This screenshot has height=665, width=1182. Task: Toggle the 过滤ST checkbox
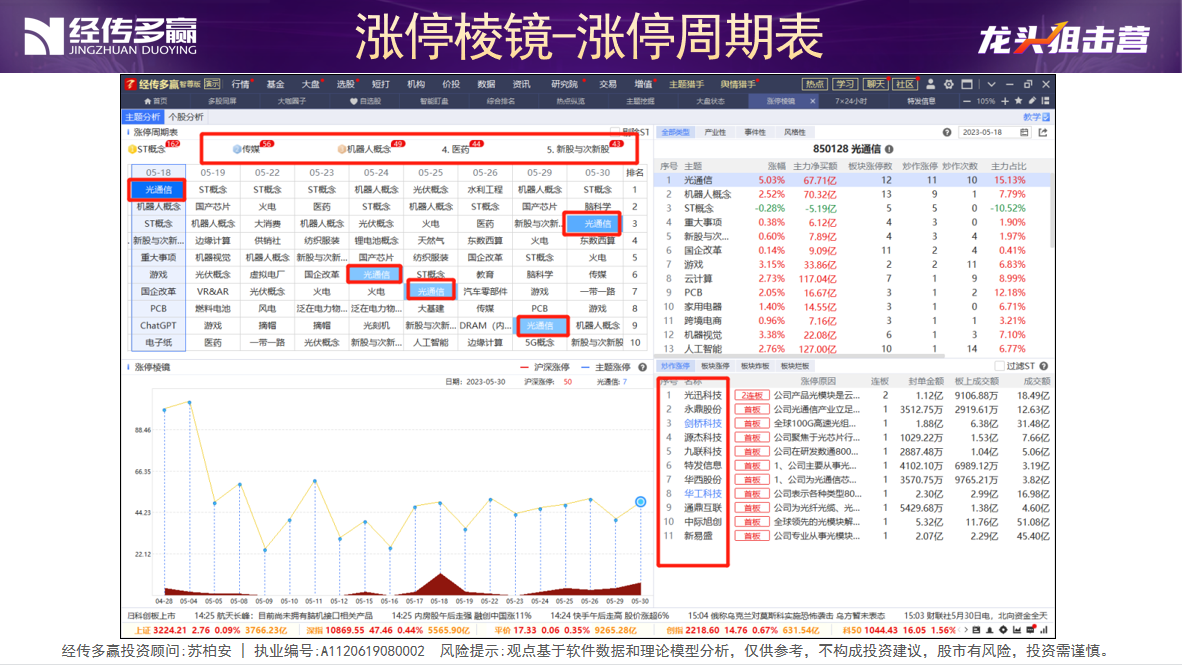coord(1000,366)
